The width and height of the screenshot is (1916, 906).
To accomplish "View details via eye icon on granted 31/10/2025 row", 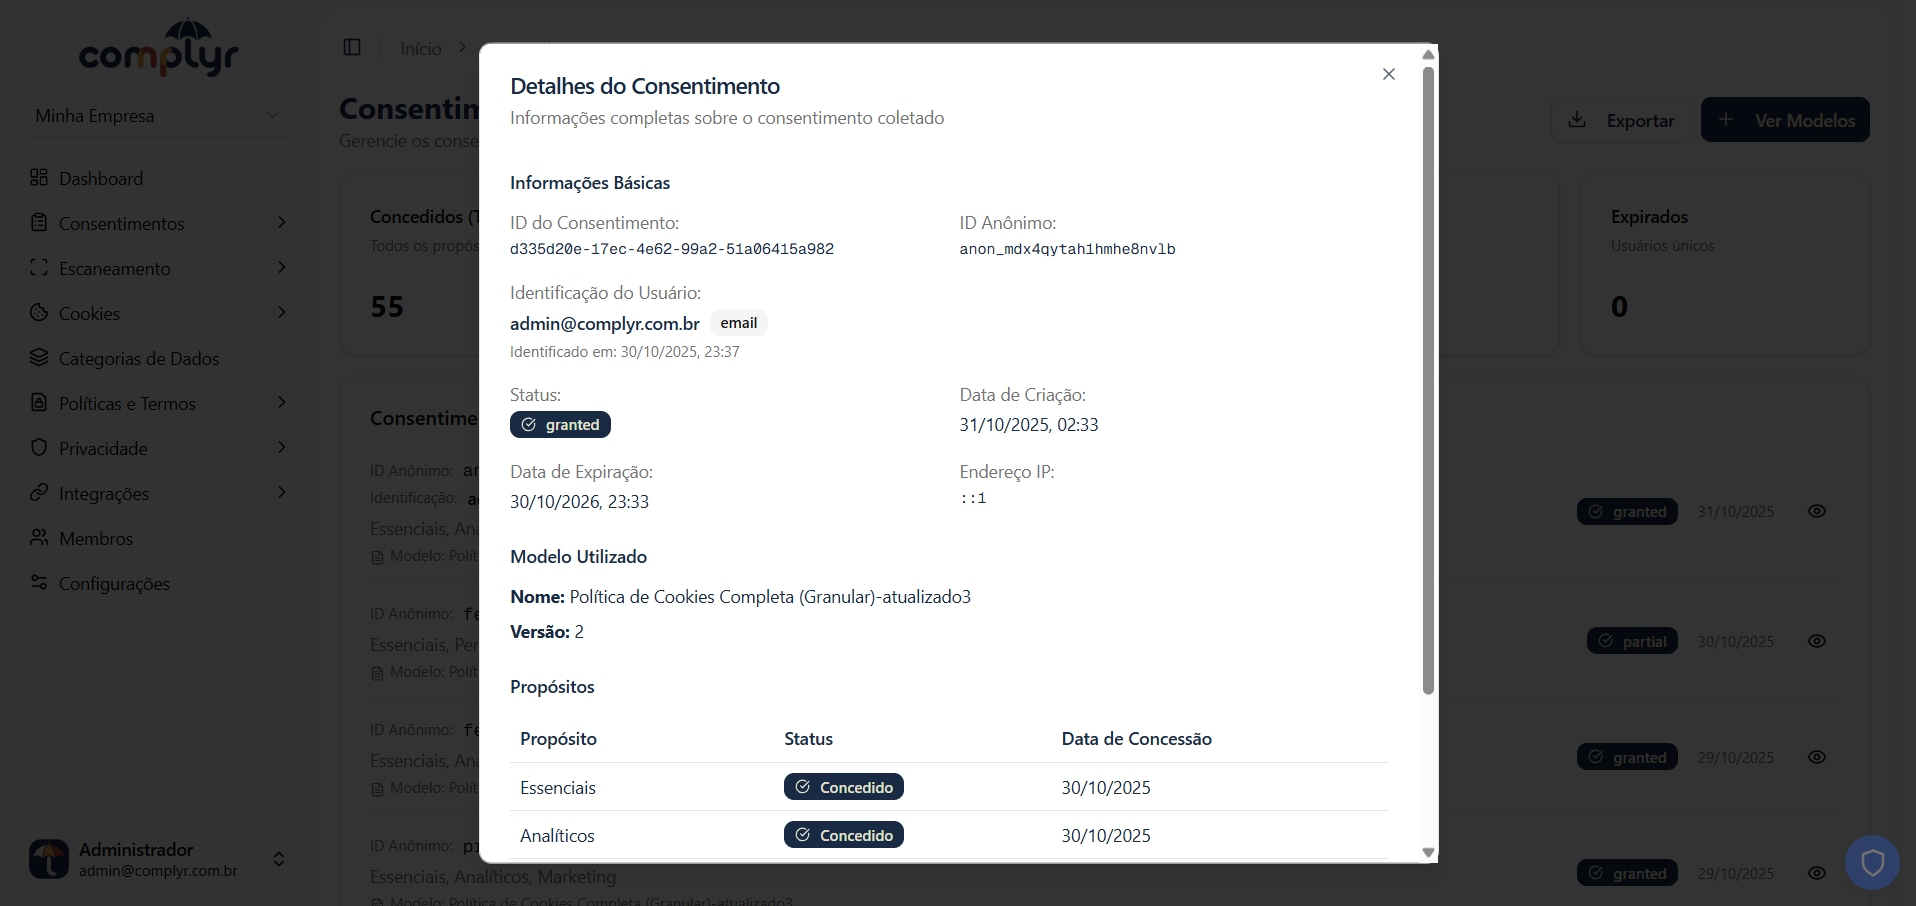I will 1818,511.
